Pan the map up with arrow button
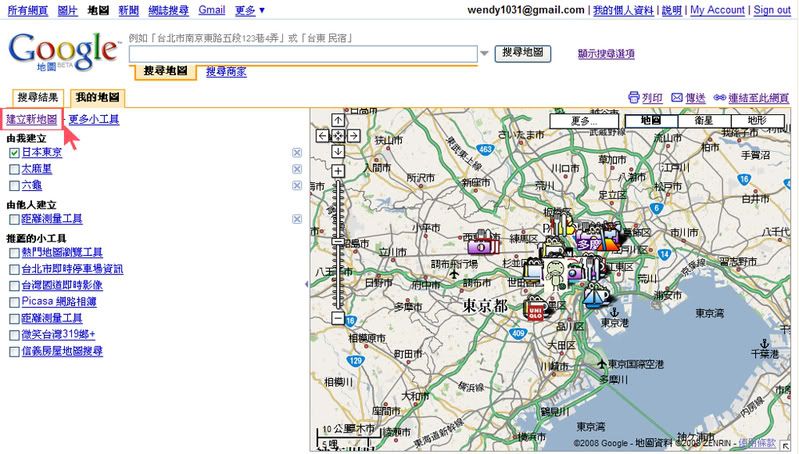 tap(338, 119)
